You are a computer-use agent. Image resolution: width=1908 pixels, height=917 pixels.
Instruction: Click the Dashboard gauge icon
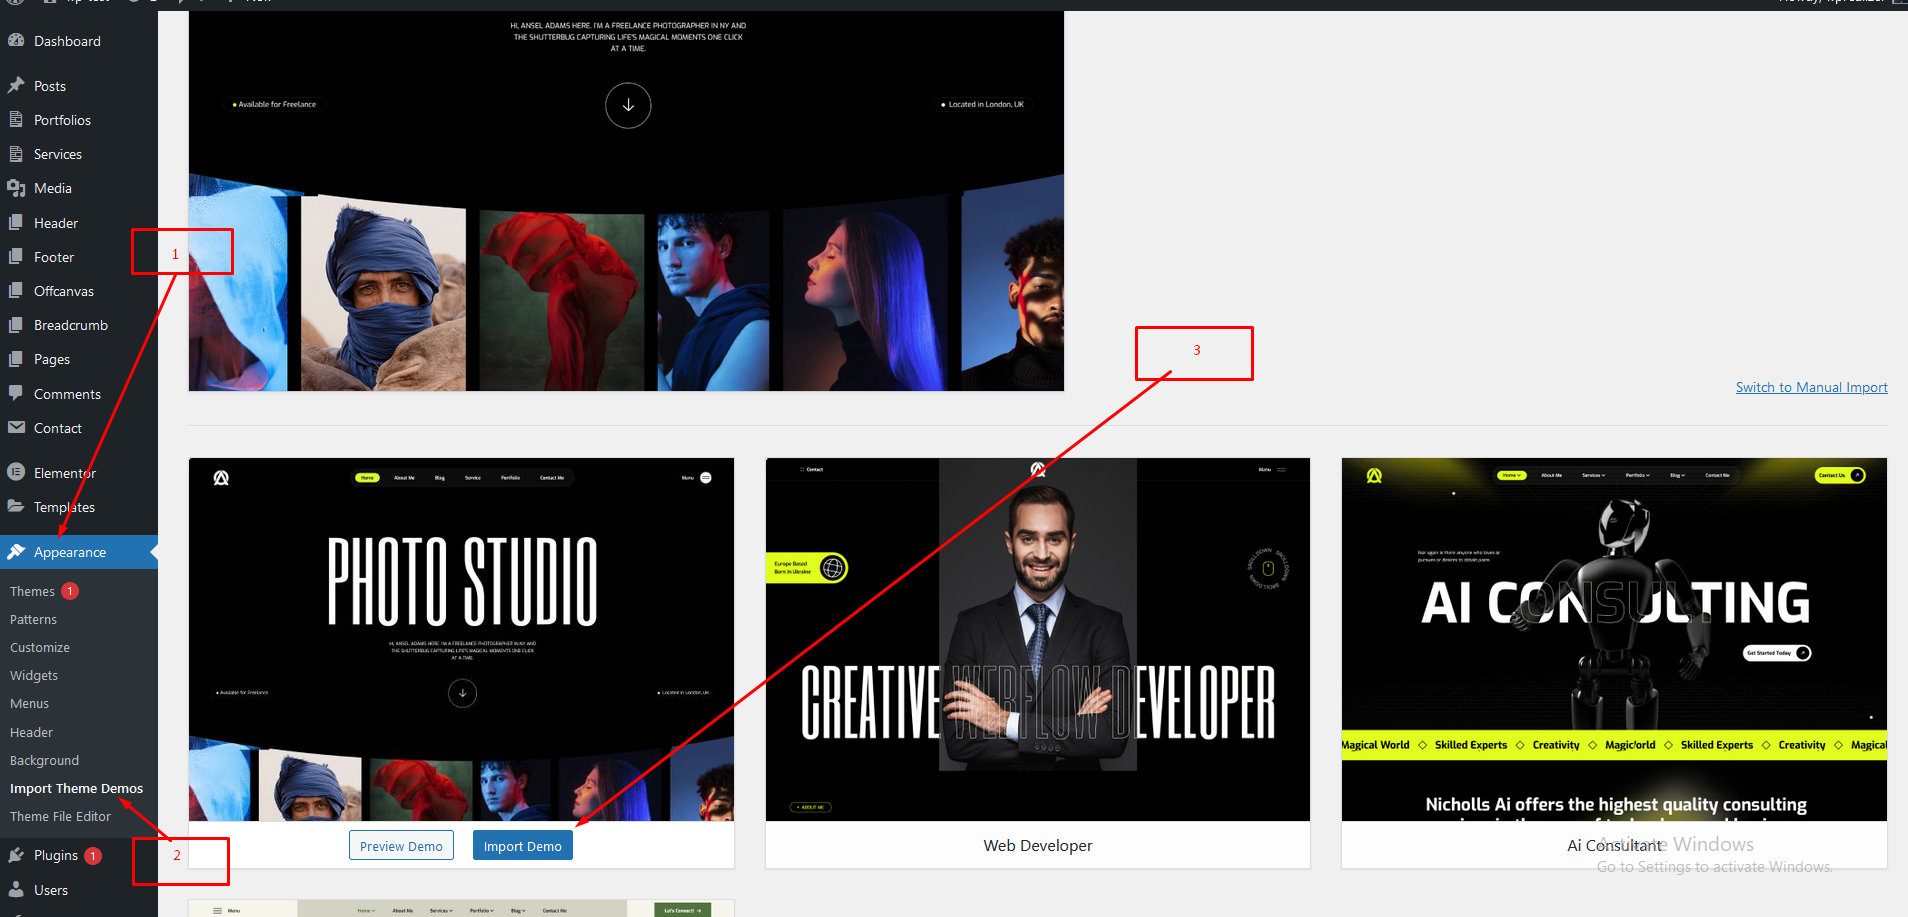point(16,41)
